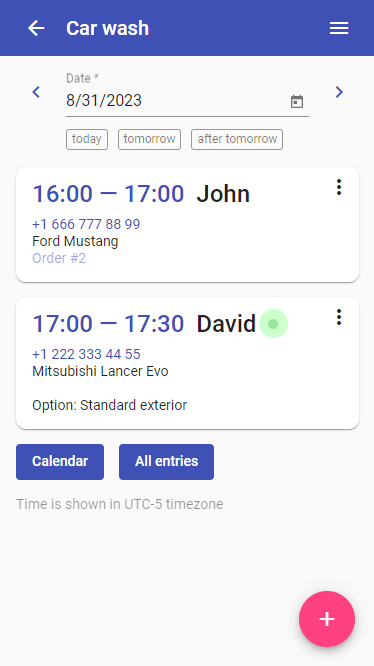Open three-dot menu on John's entry
Viewport: 374px width, 666px height.
338,187
